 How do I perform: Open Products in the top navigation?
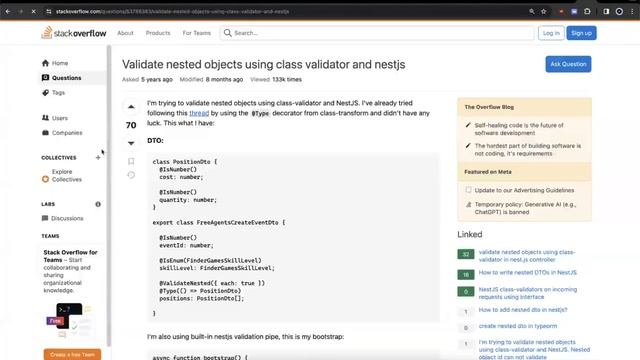point(158,33)
